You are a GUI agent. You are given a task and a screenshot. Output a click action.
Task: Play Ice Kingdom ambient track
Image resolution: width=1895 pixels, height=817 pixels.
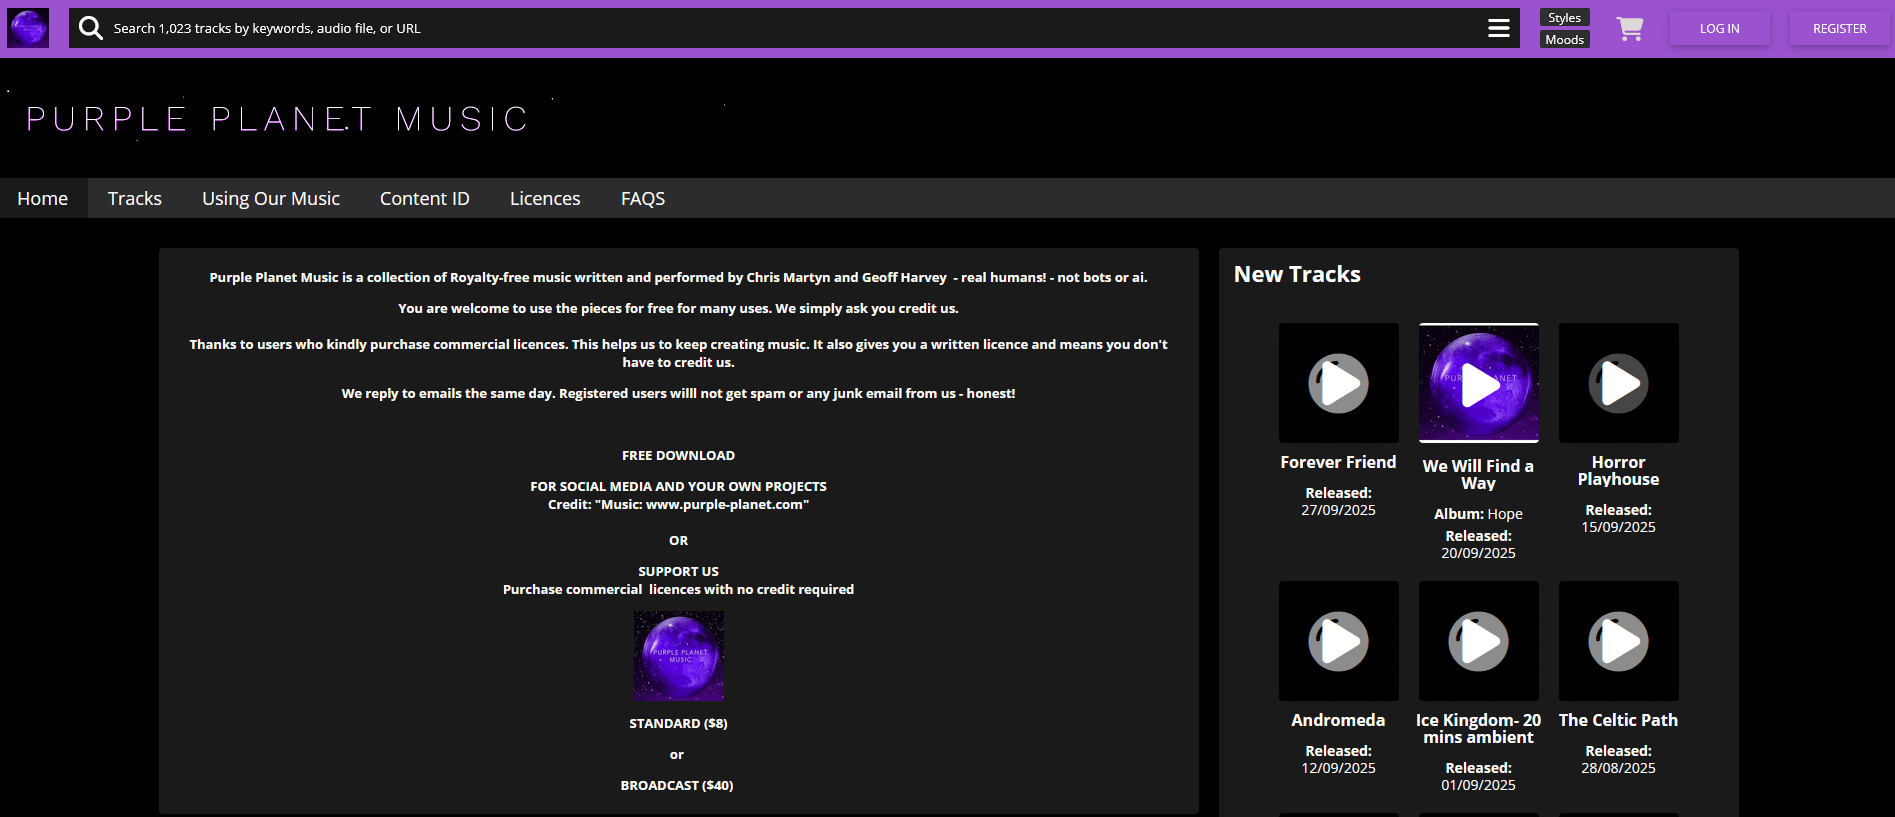tap(1478, 641)
